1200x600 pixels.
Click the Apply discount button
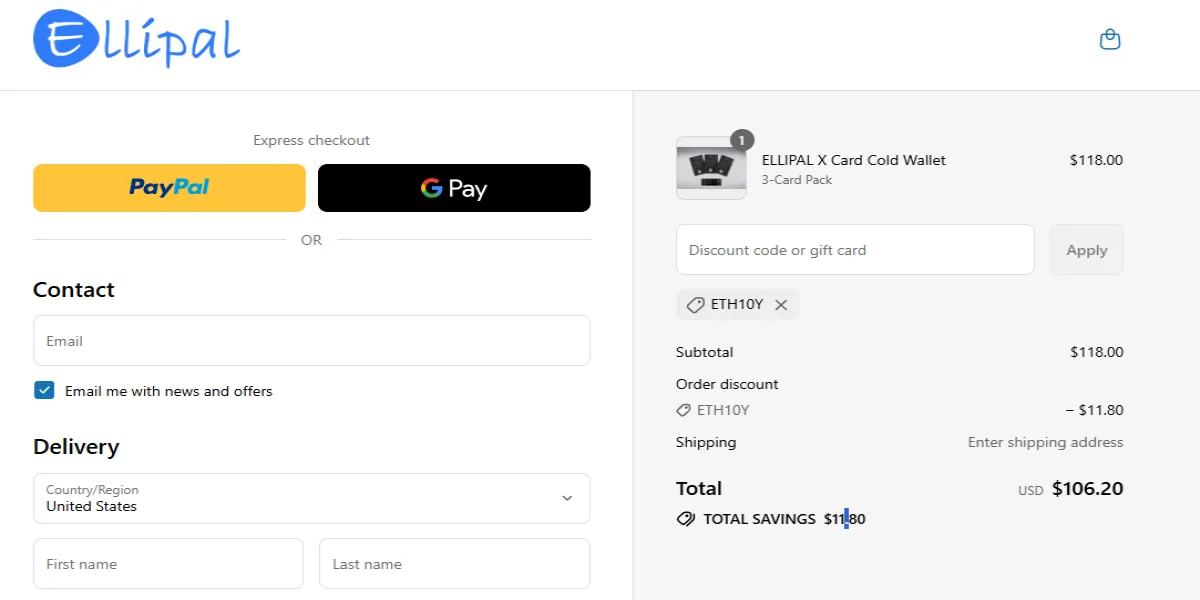pos(1086,249)
